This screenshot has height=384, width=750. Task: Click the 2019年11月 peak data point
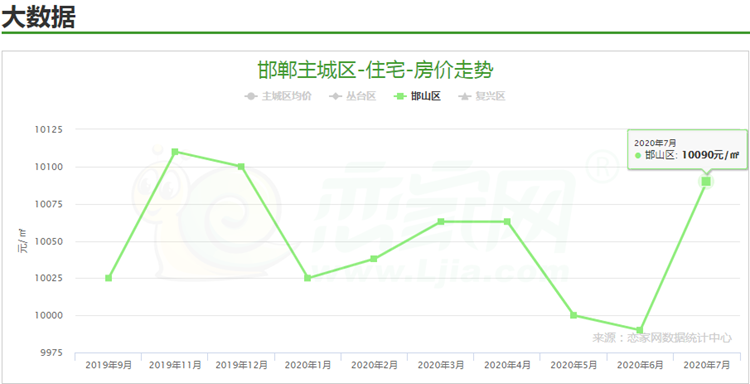pyautogui.click(x=175, y=152)
